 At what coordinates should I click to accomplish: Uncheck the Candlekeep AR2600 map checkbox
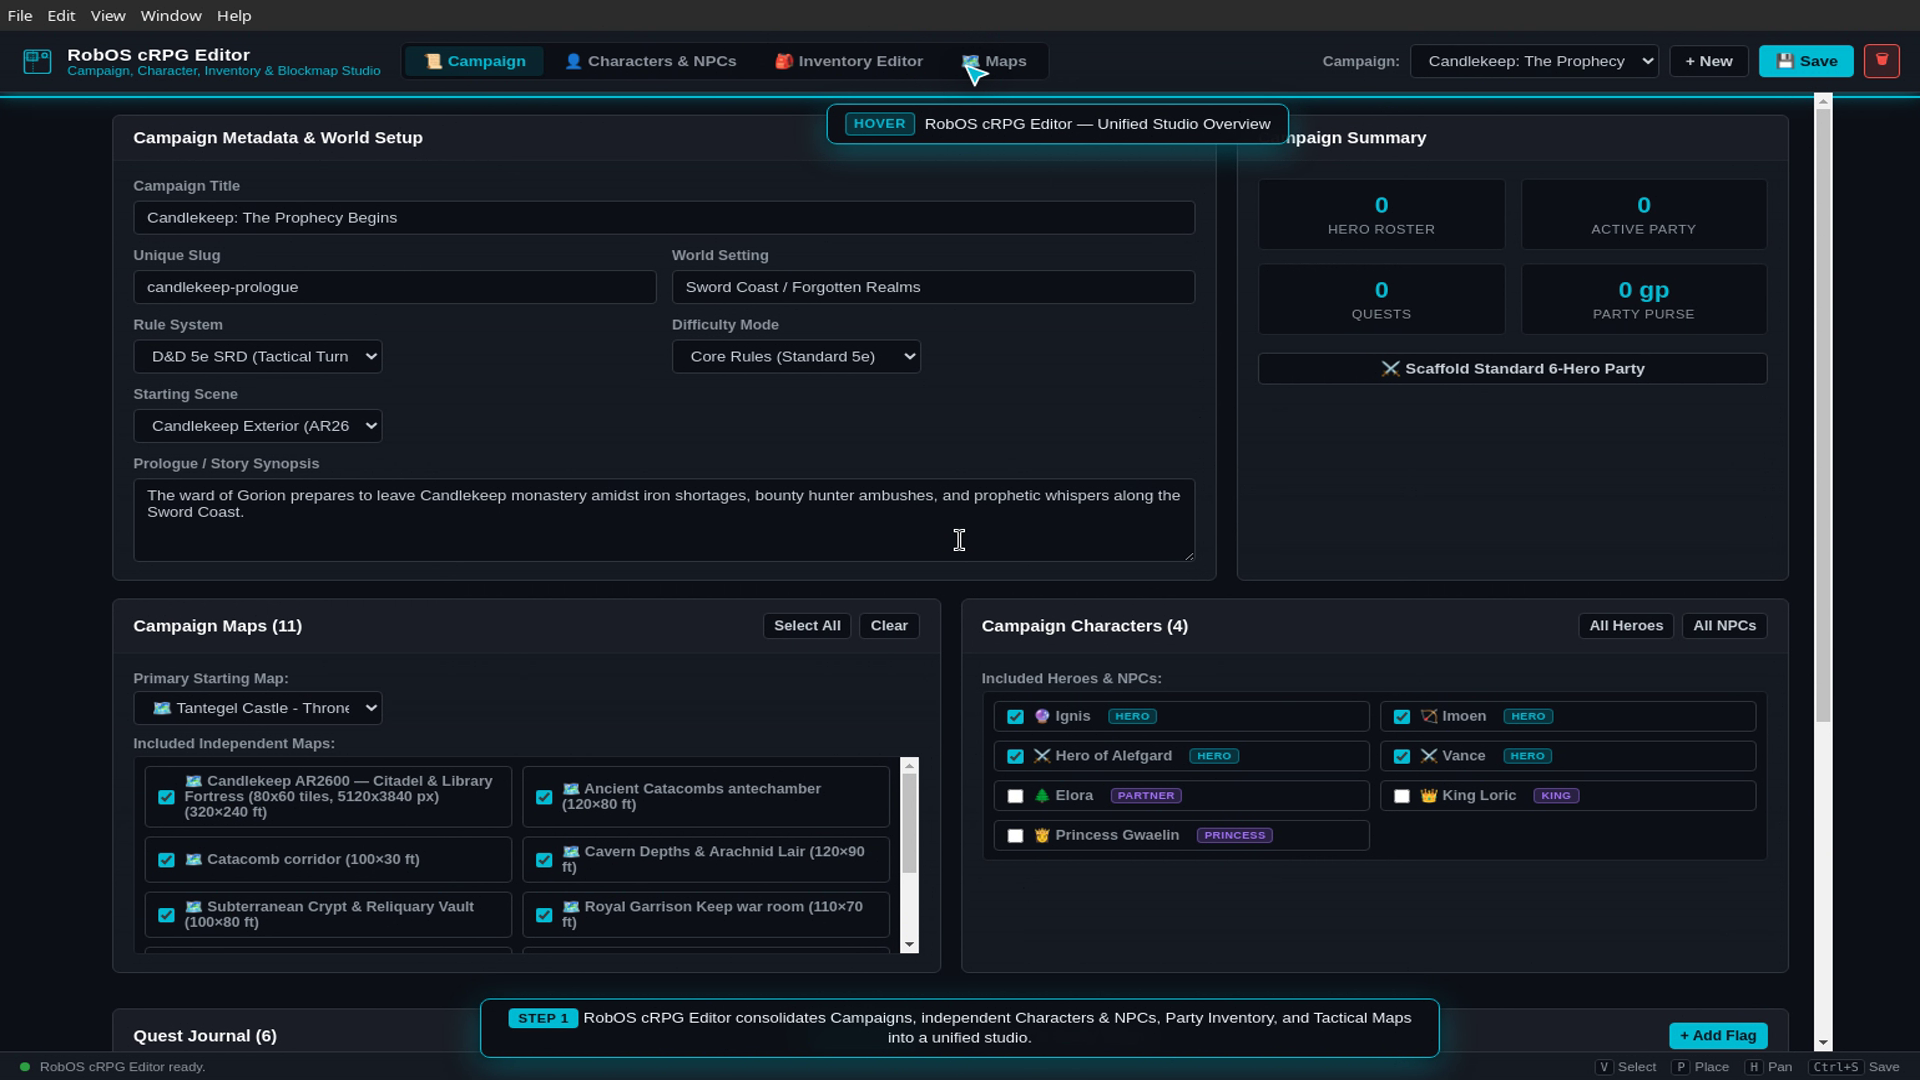pyautogui.click(x=166, y=797)
